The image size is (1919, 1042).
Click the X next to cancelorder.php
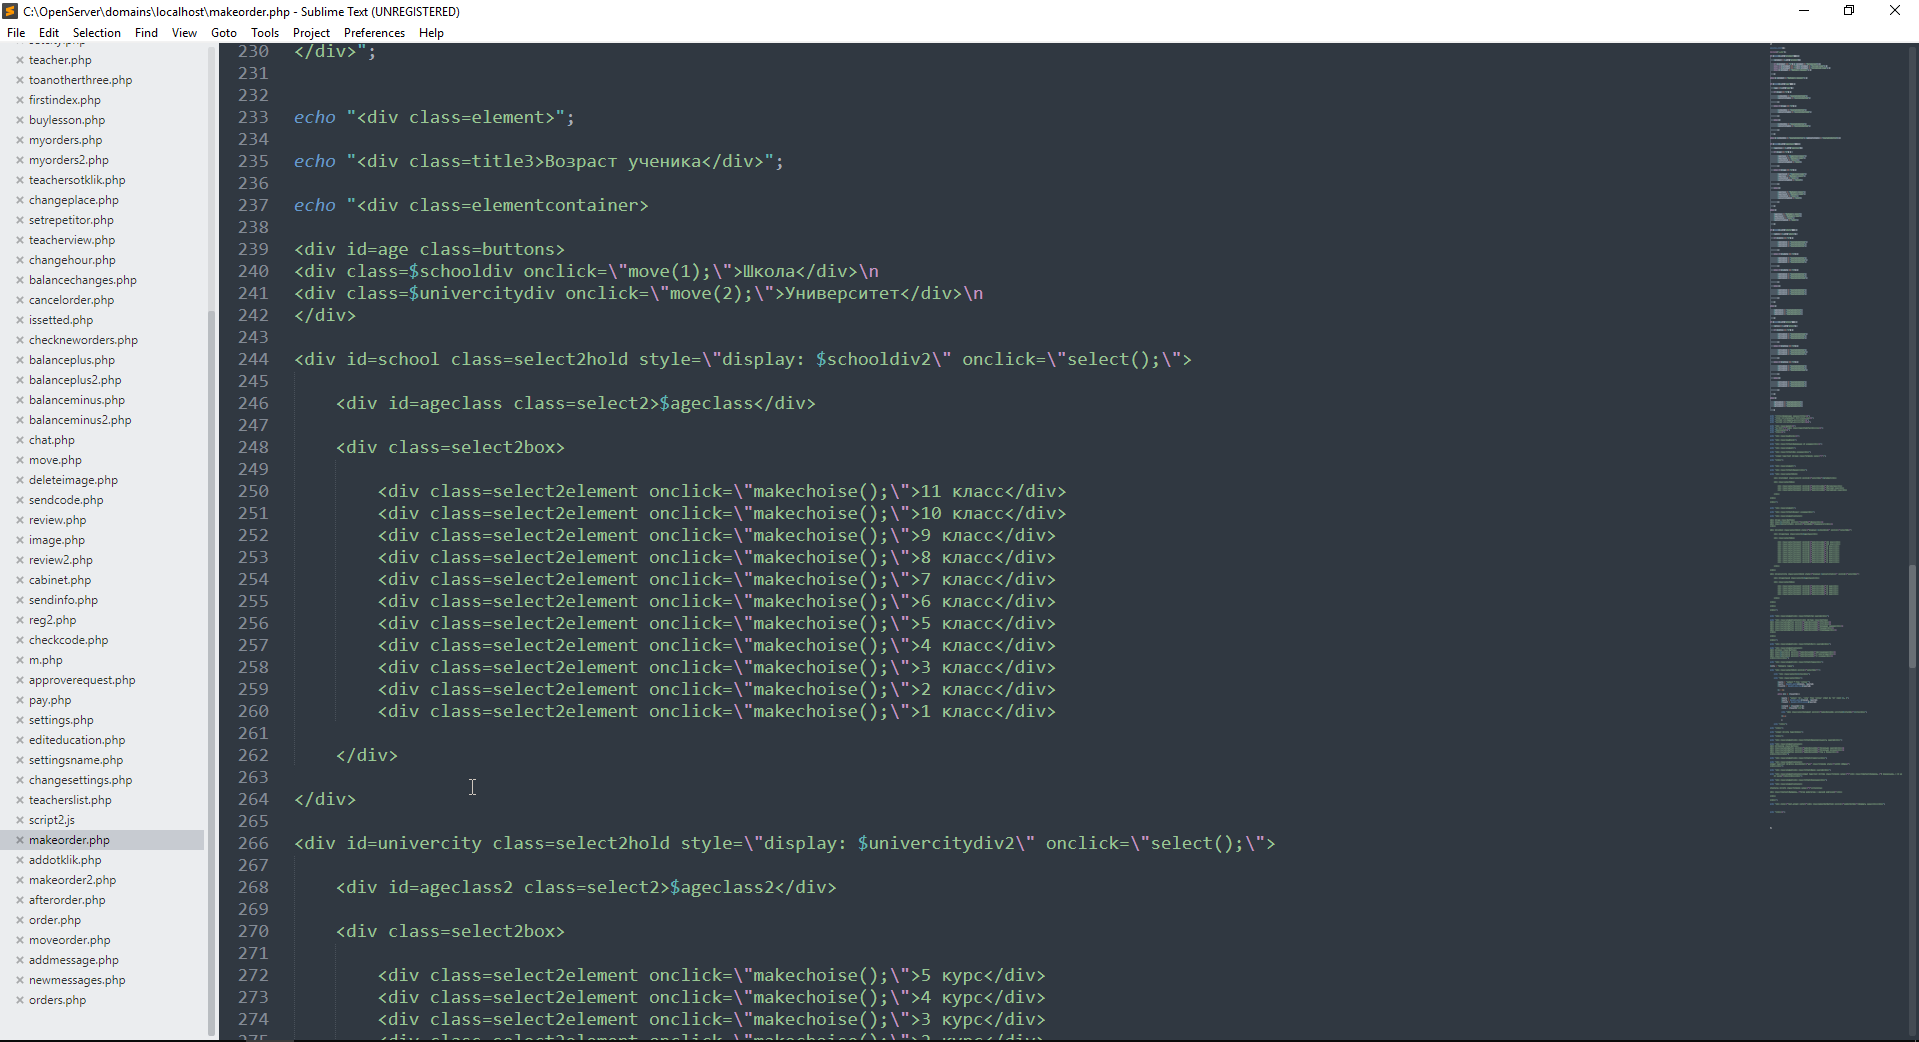[20, 300]
